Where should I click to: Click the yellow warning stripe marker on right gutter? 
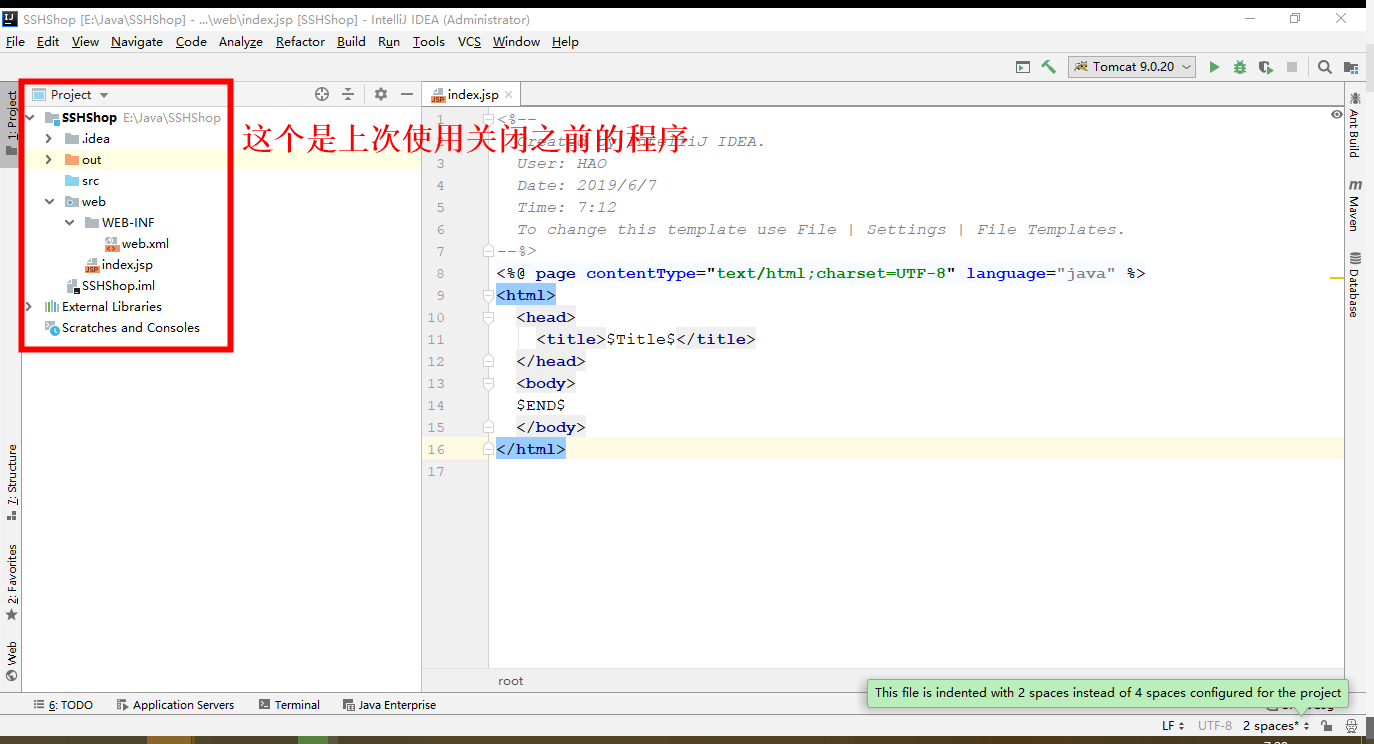tap(1336, 279)
